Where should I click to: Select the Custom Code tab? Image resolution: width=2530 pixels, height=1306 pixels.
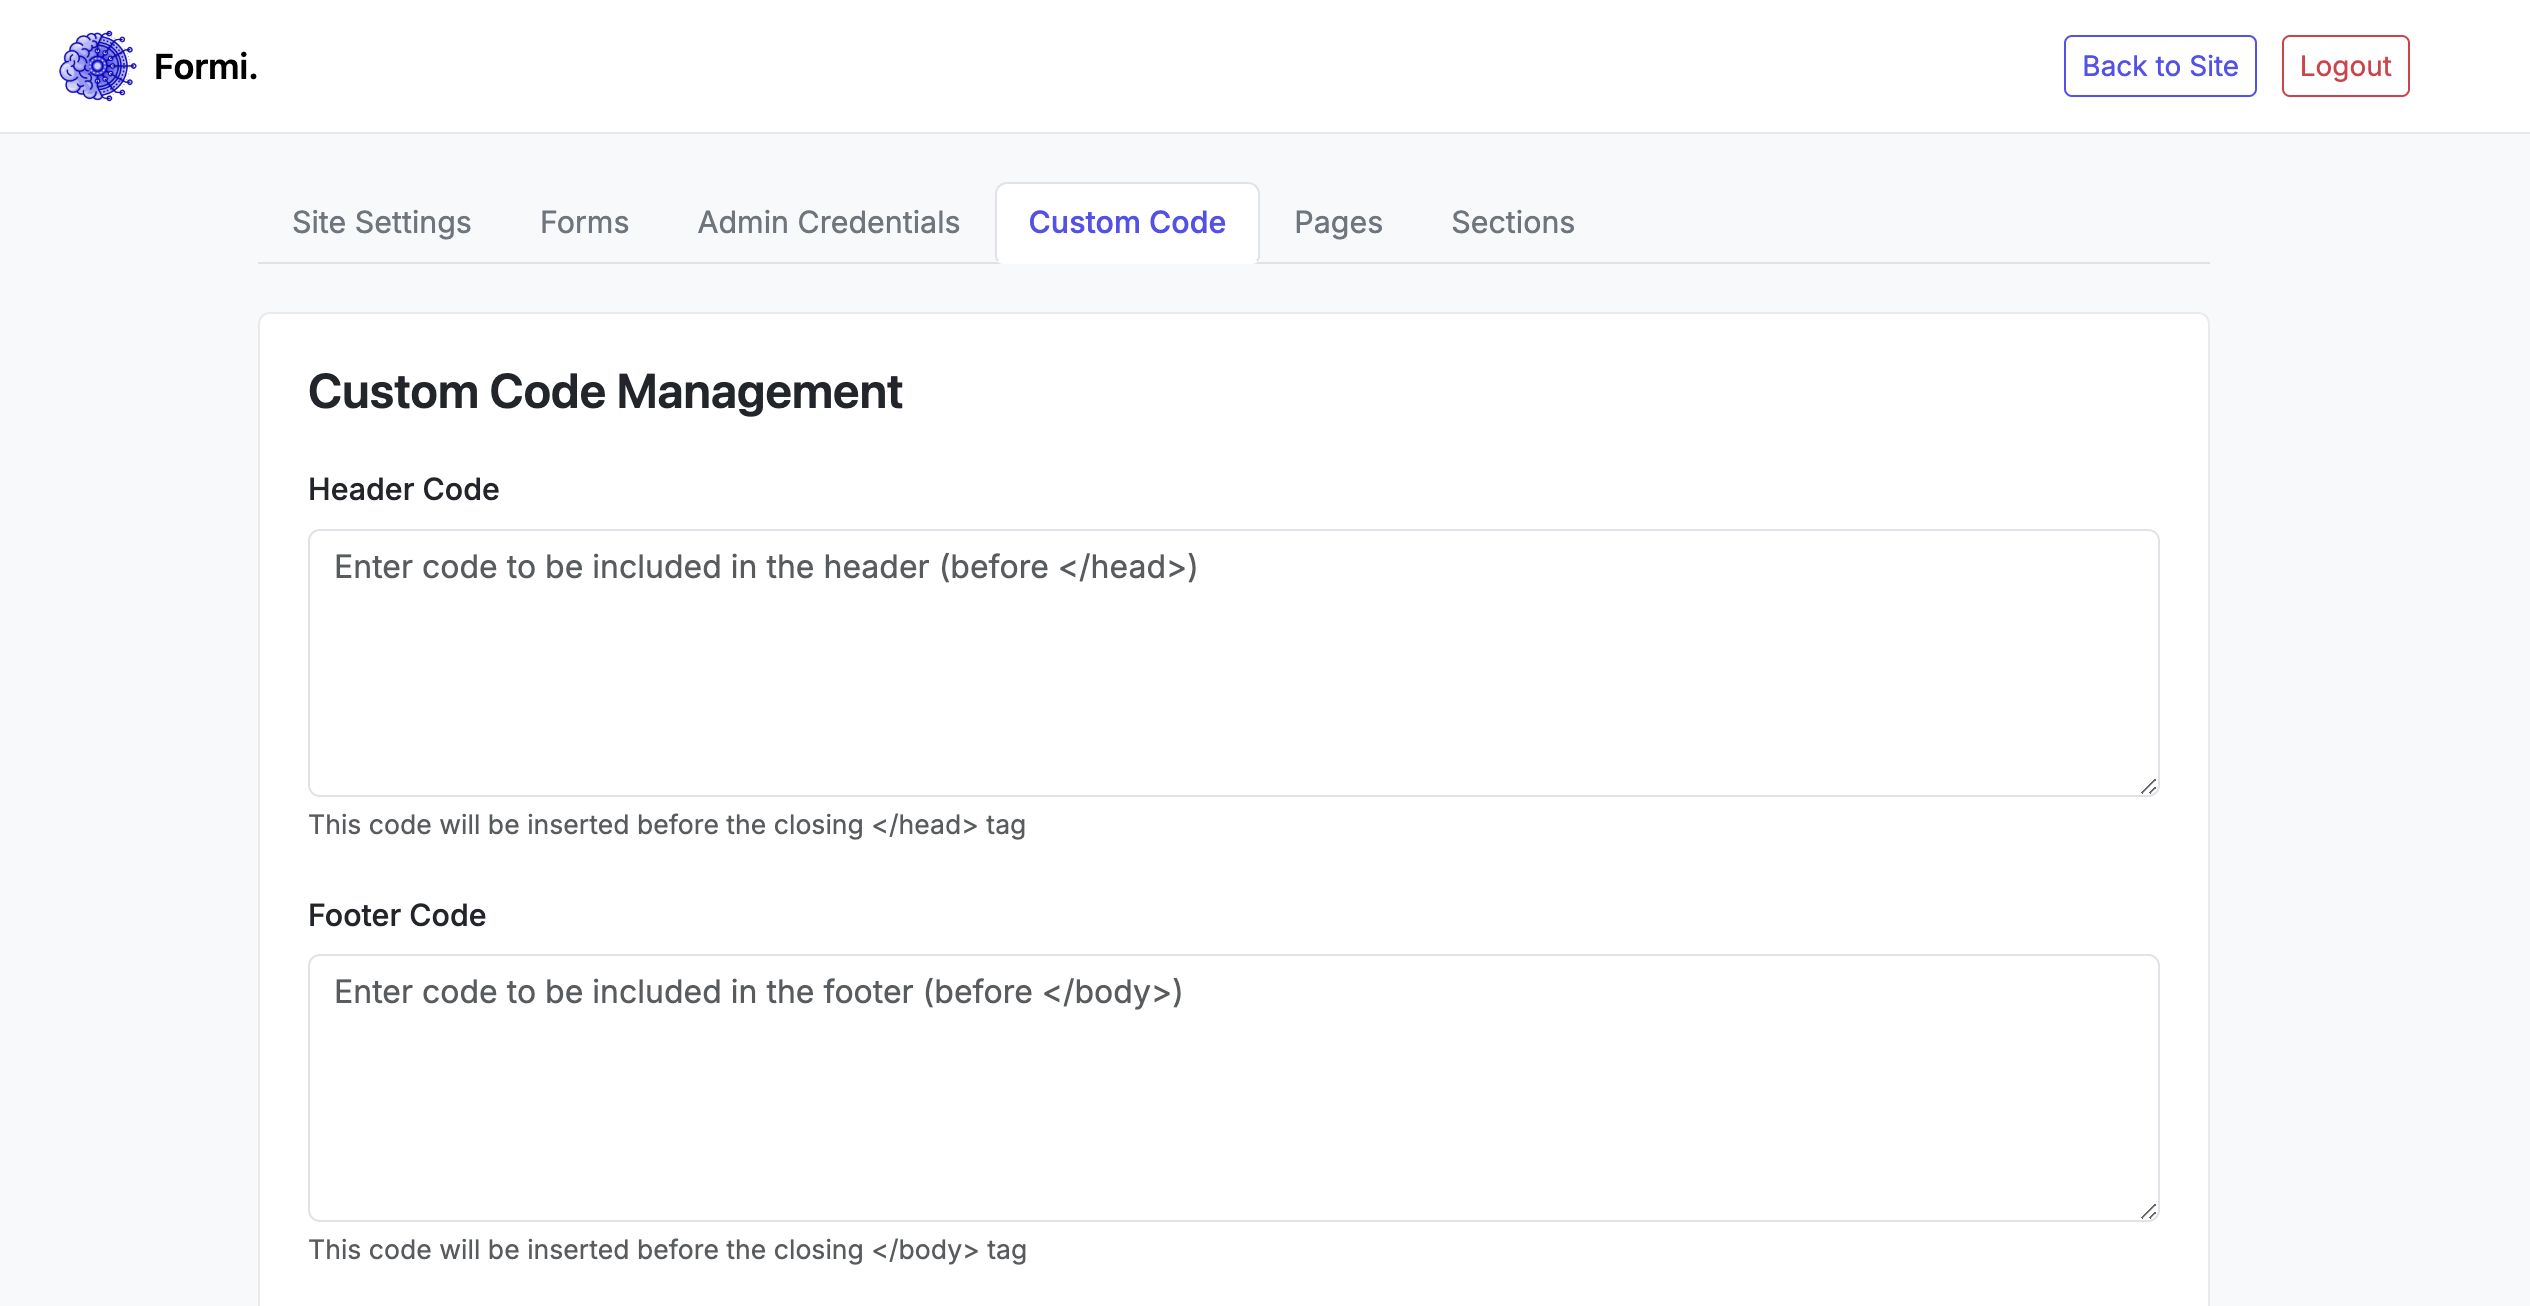point(1126,222)
